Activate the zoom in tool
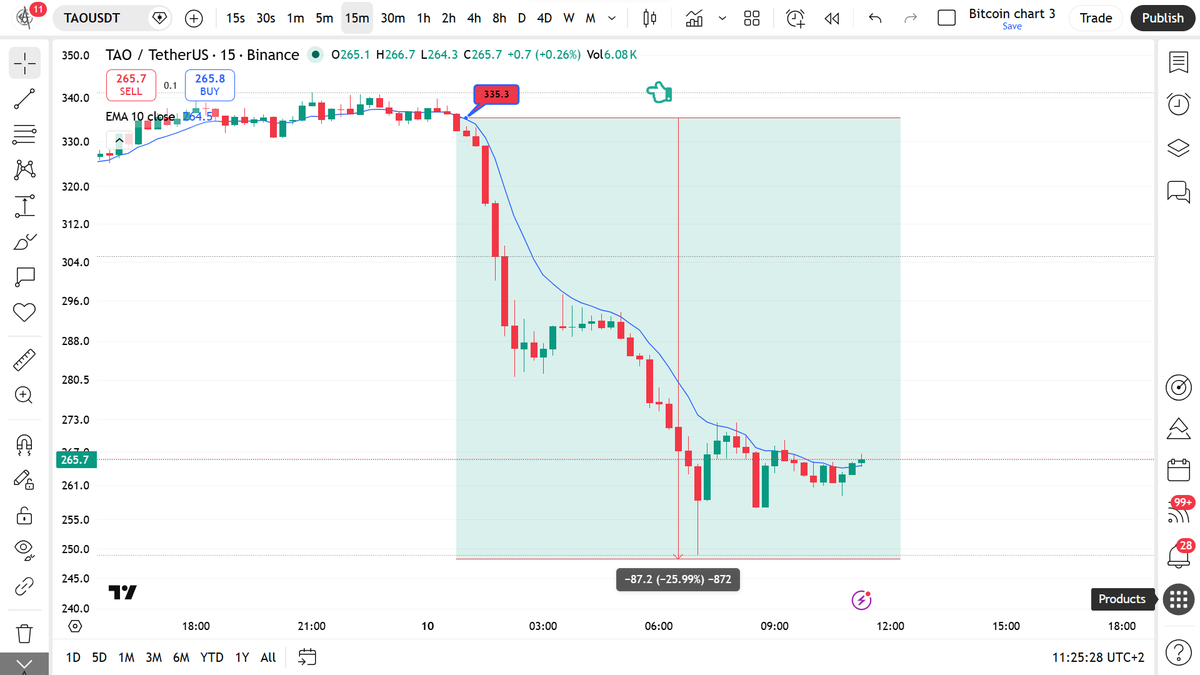 pyautogui.click(x=25, y=395)
